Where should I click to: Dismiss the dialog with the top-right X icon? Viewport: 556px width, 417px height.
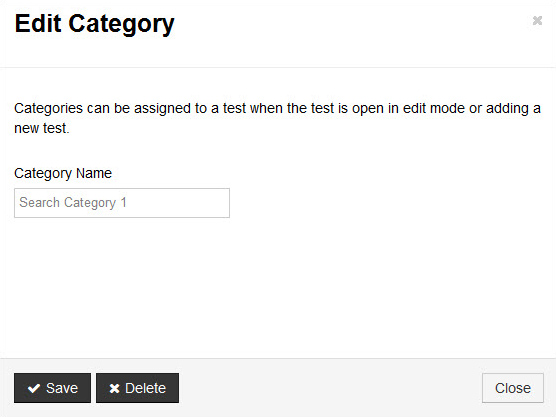[x=537, y=21]
